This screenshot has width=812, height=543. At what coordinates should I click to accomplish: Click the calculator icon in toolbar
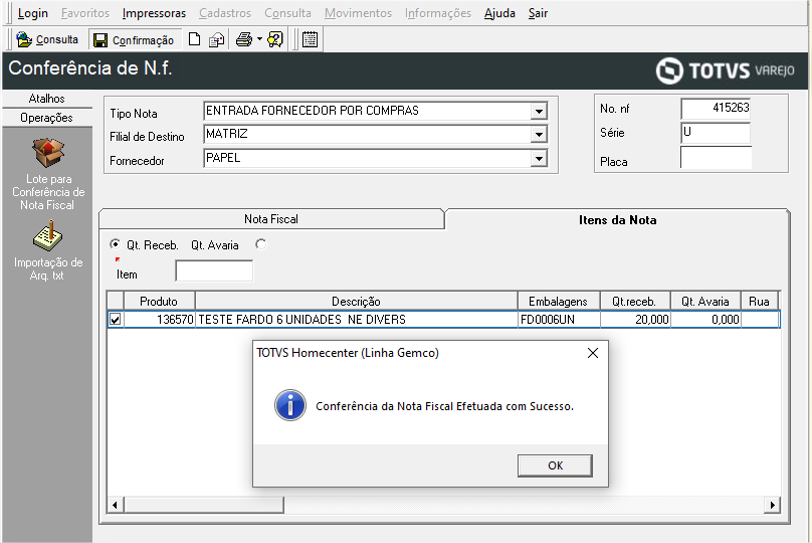310,39
